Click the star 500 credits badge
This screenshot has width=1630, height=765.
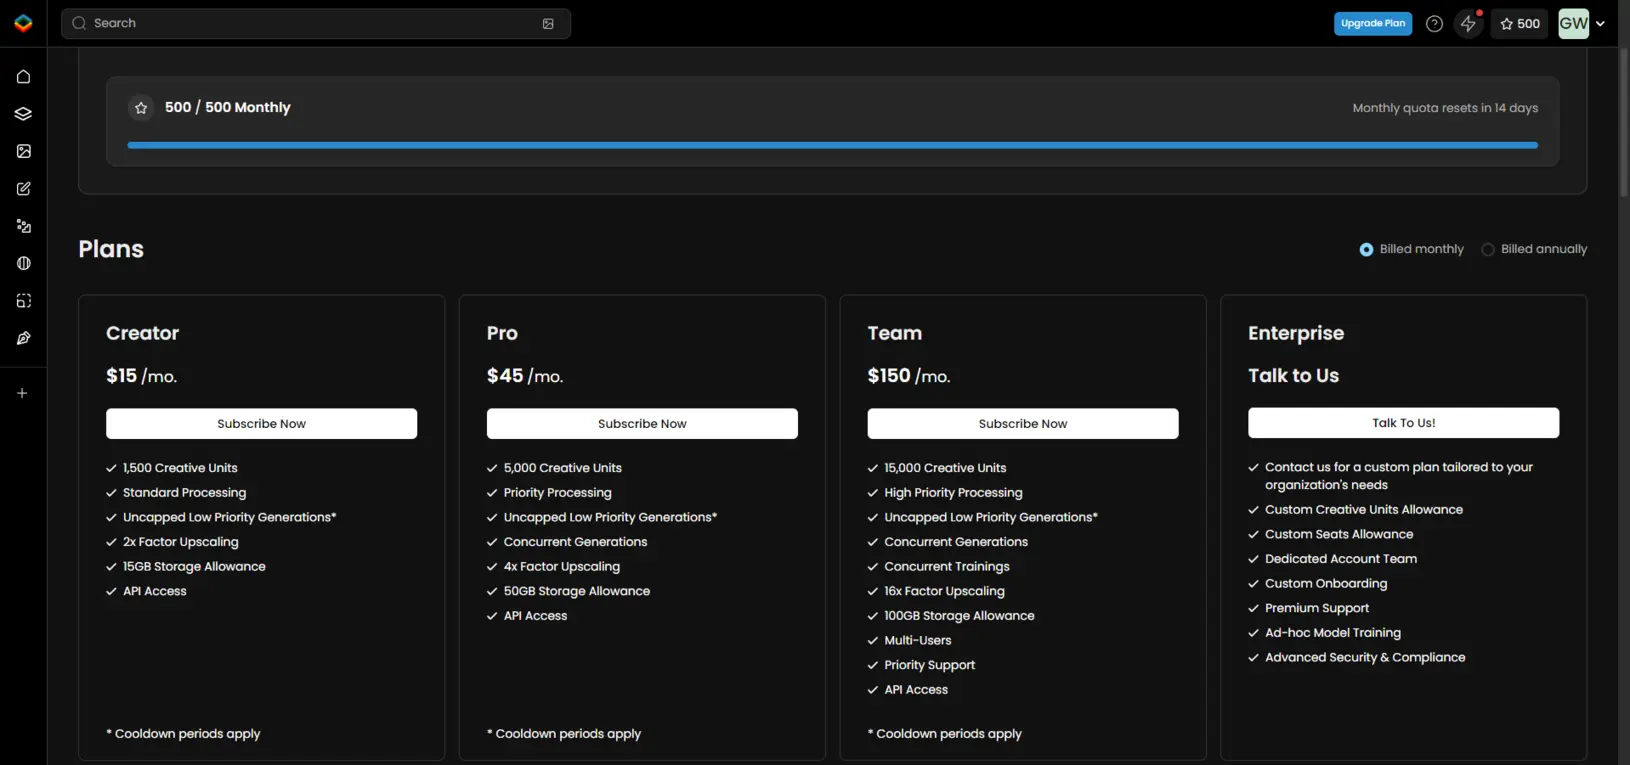[1520, 24]
